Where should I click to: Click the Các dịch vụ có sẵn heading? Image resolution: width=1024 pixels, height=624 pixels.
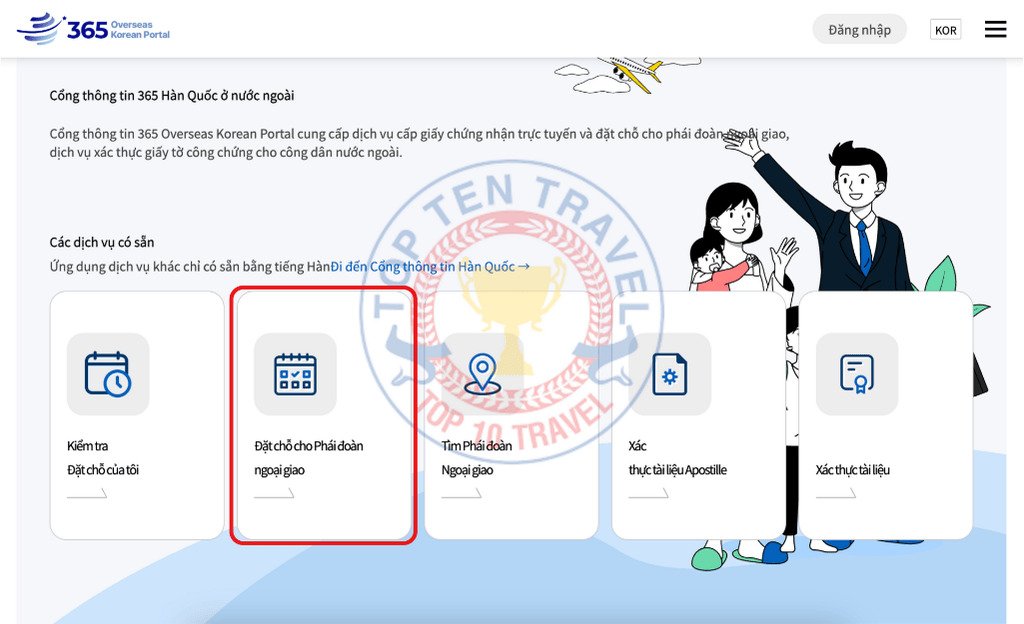(102, 242)
